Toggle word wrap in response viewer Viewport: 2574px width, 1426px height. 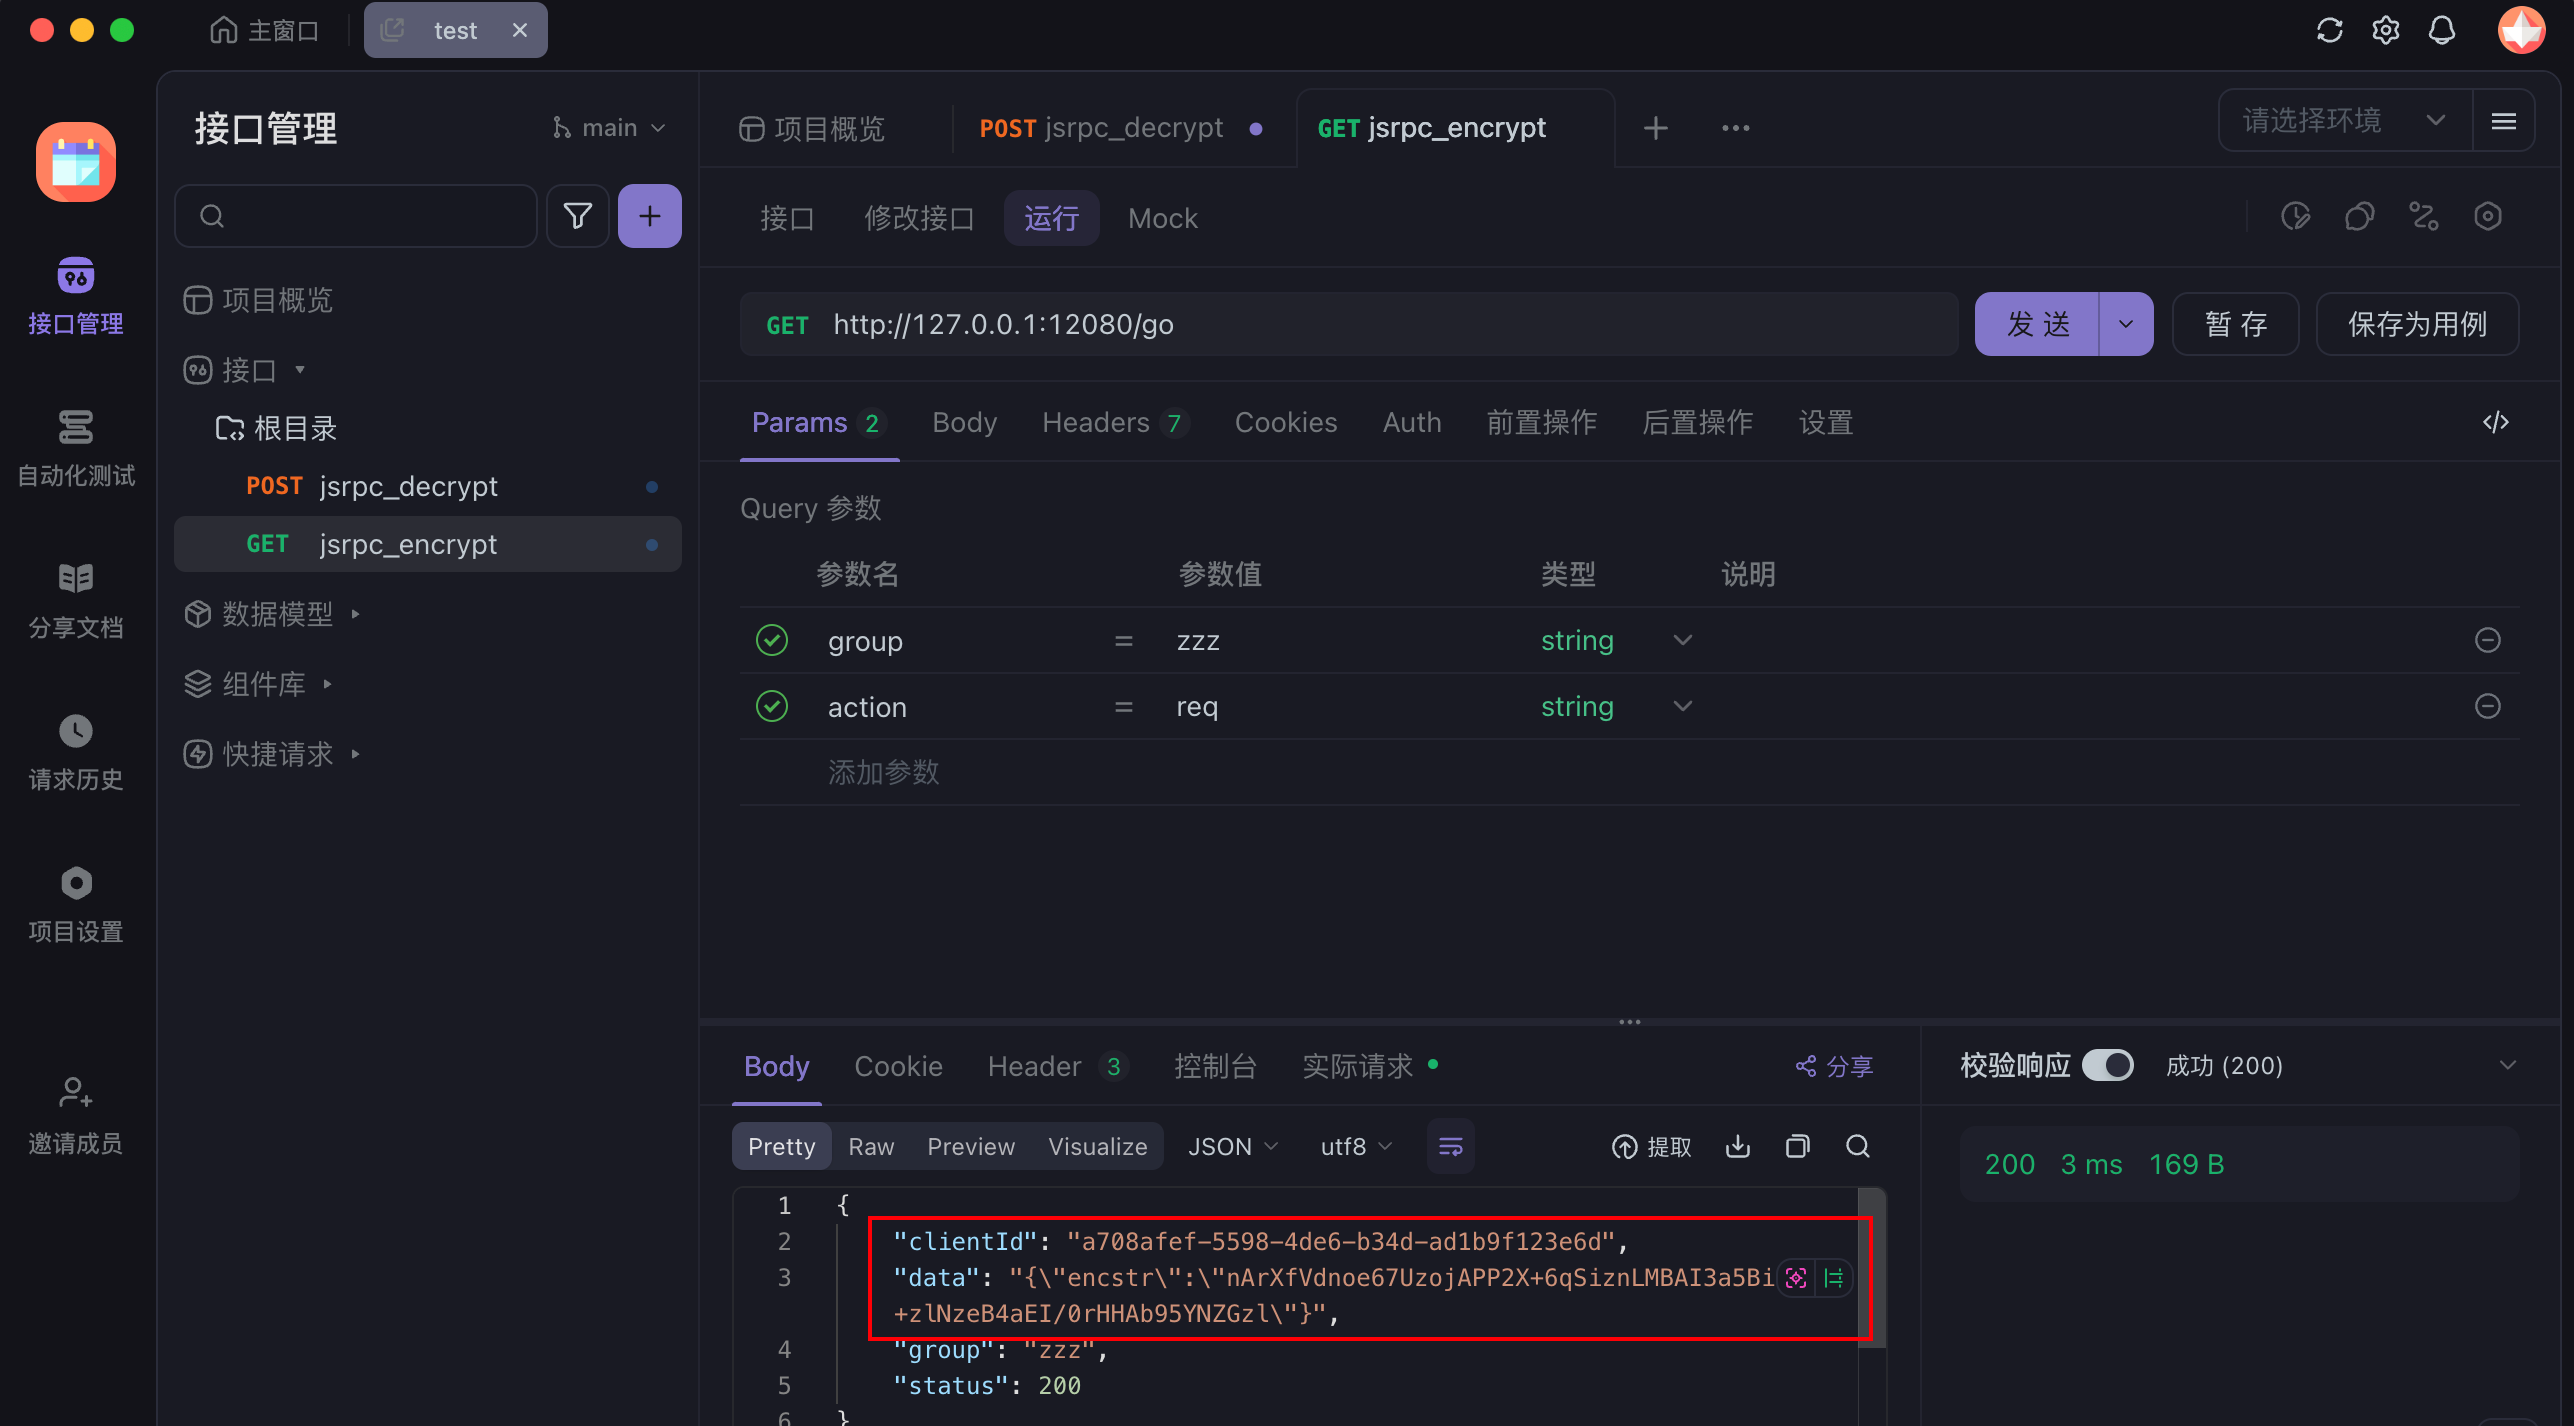tap(1451, 1146)
